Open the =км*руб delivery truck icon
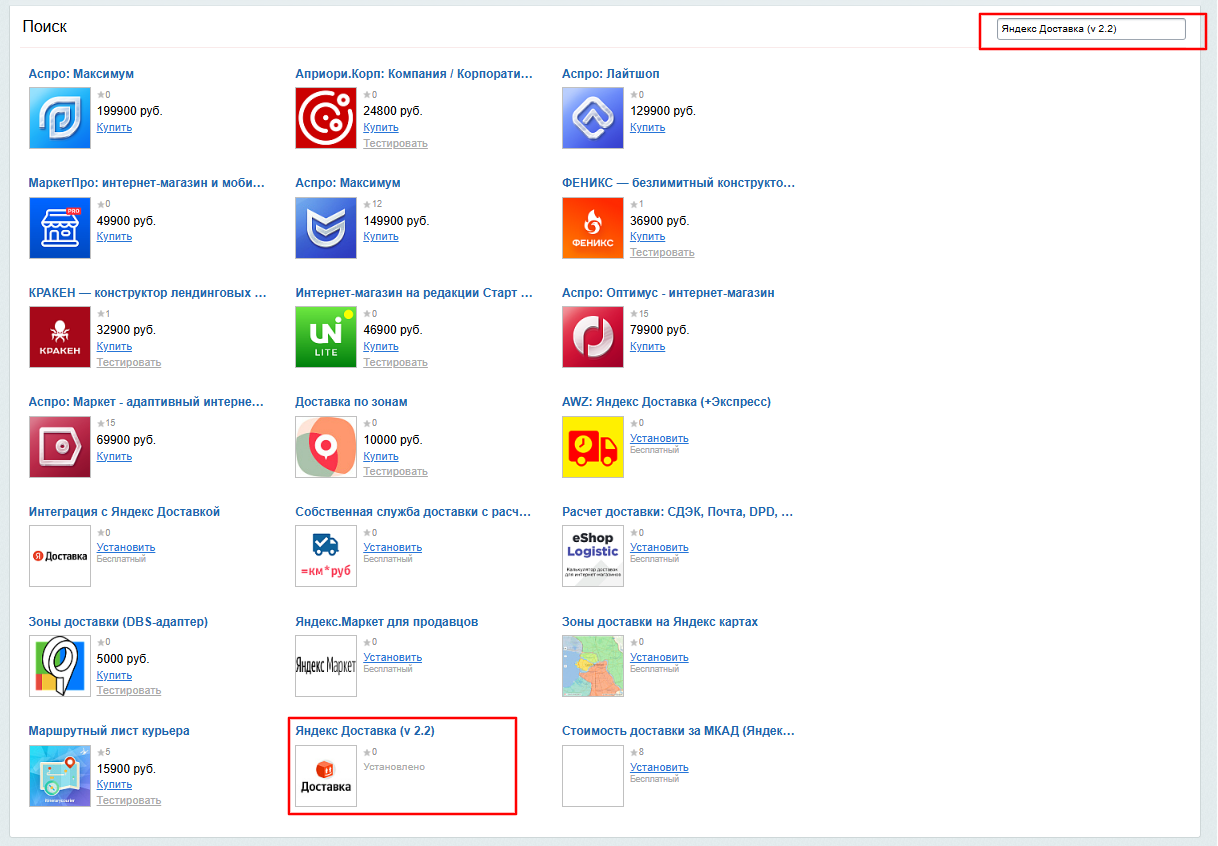Image resolution: width=1218 pixels, height=846 pixels. (x=326, y=556)
